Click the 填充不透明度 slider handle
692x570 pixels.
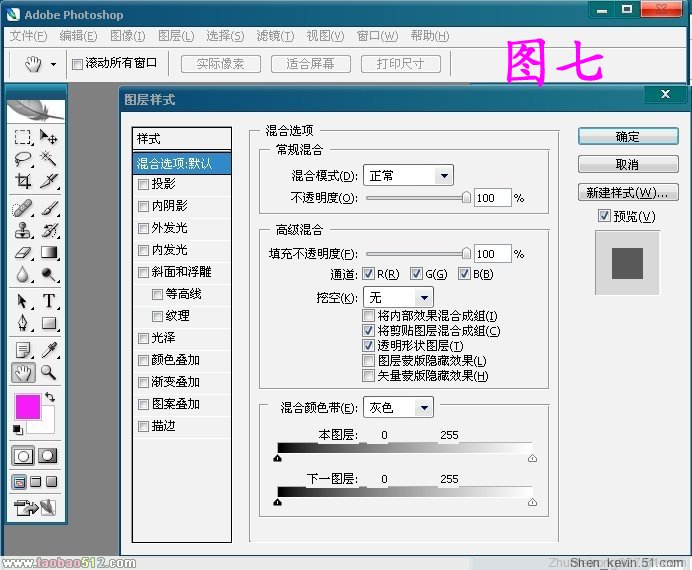tap(466, 253)
